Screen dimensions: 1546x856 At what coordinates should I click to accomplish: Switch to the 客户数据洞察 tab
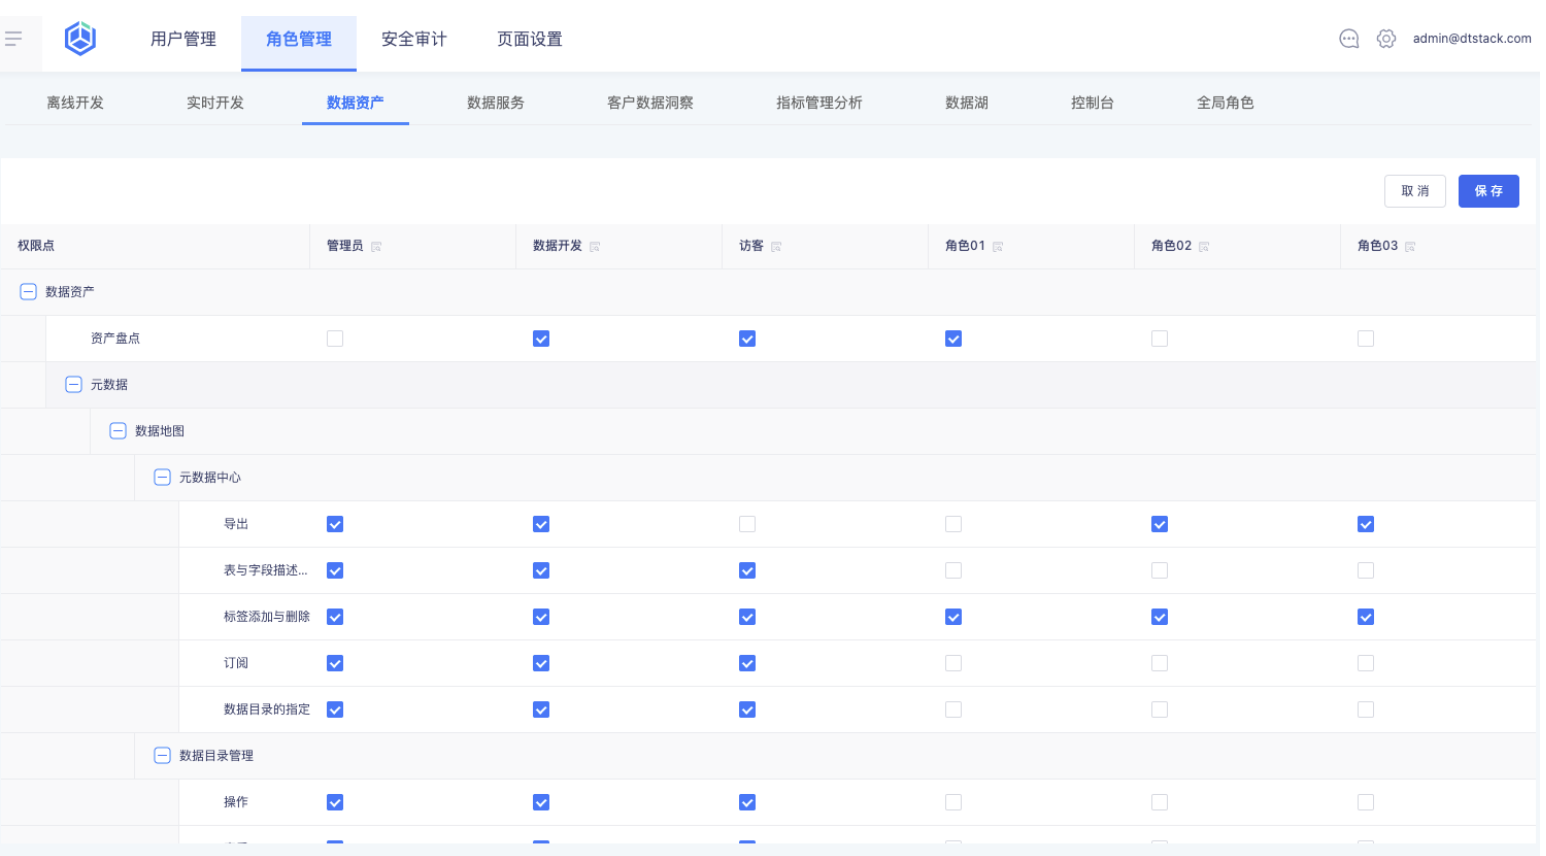click(x=650, y=103)
